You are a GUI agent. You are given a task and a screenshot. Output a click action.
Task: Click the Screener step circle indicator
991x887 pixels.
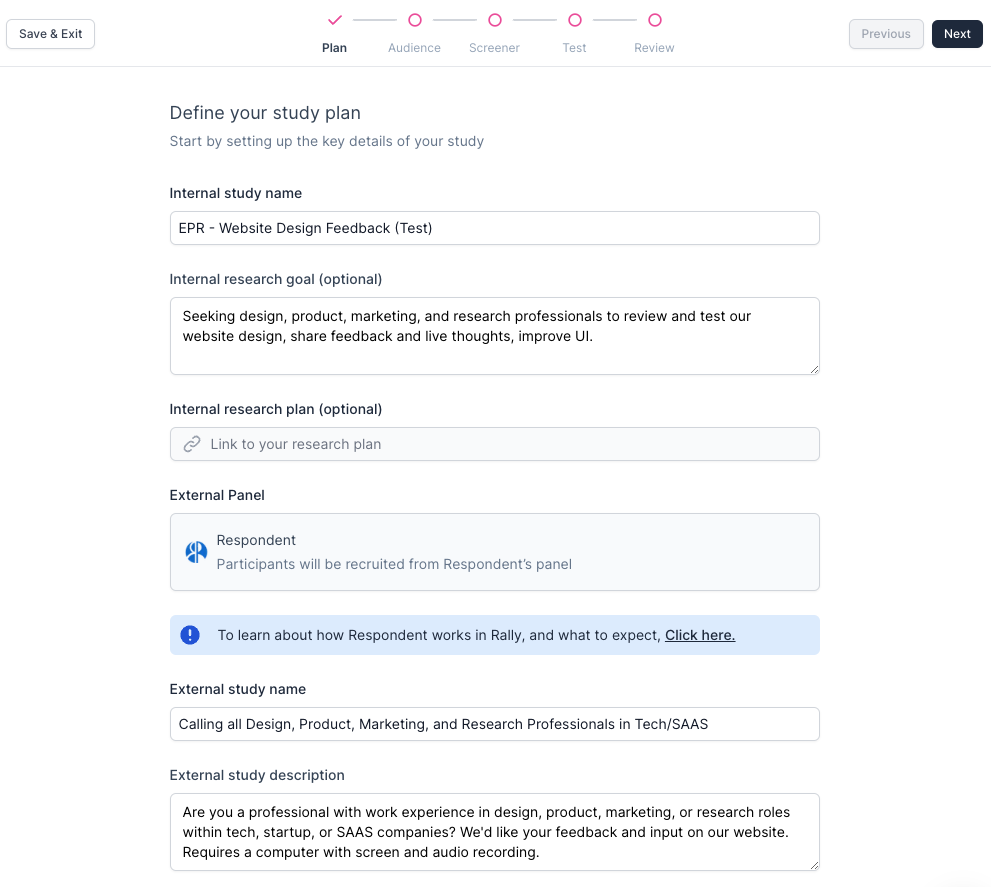point(495,20)
